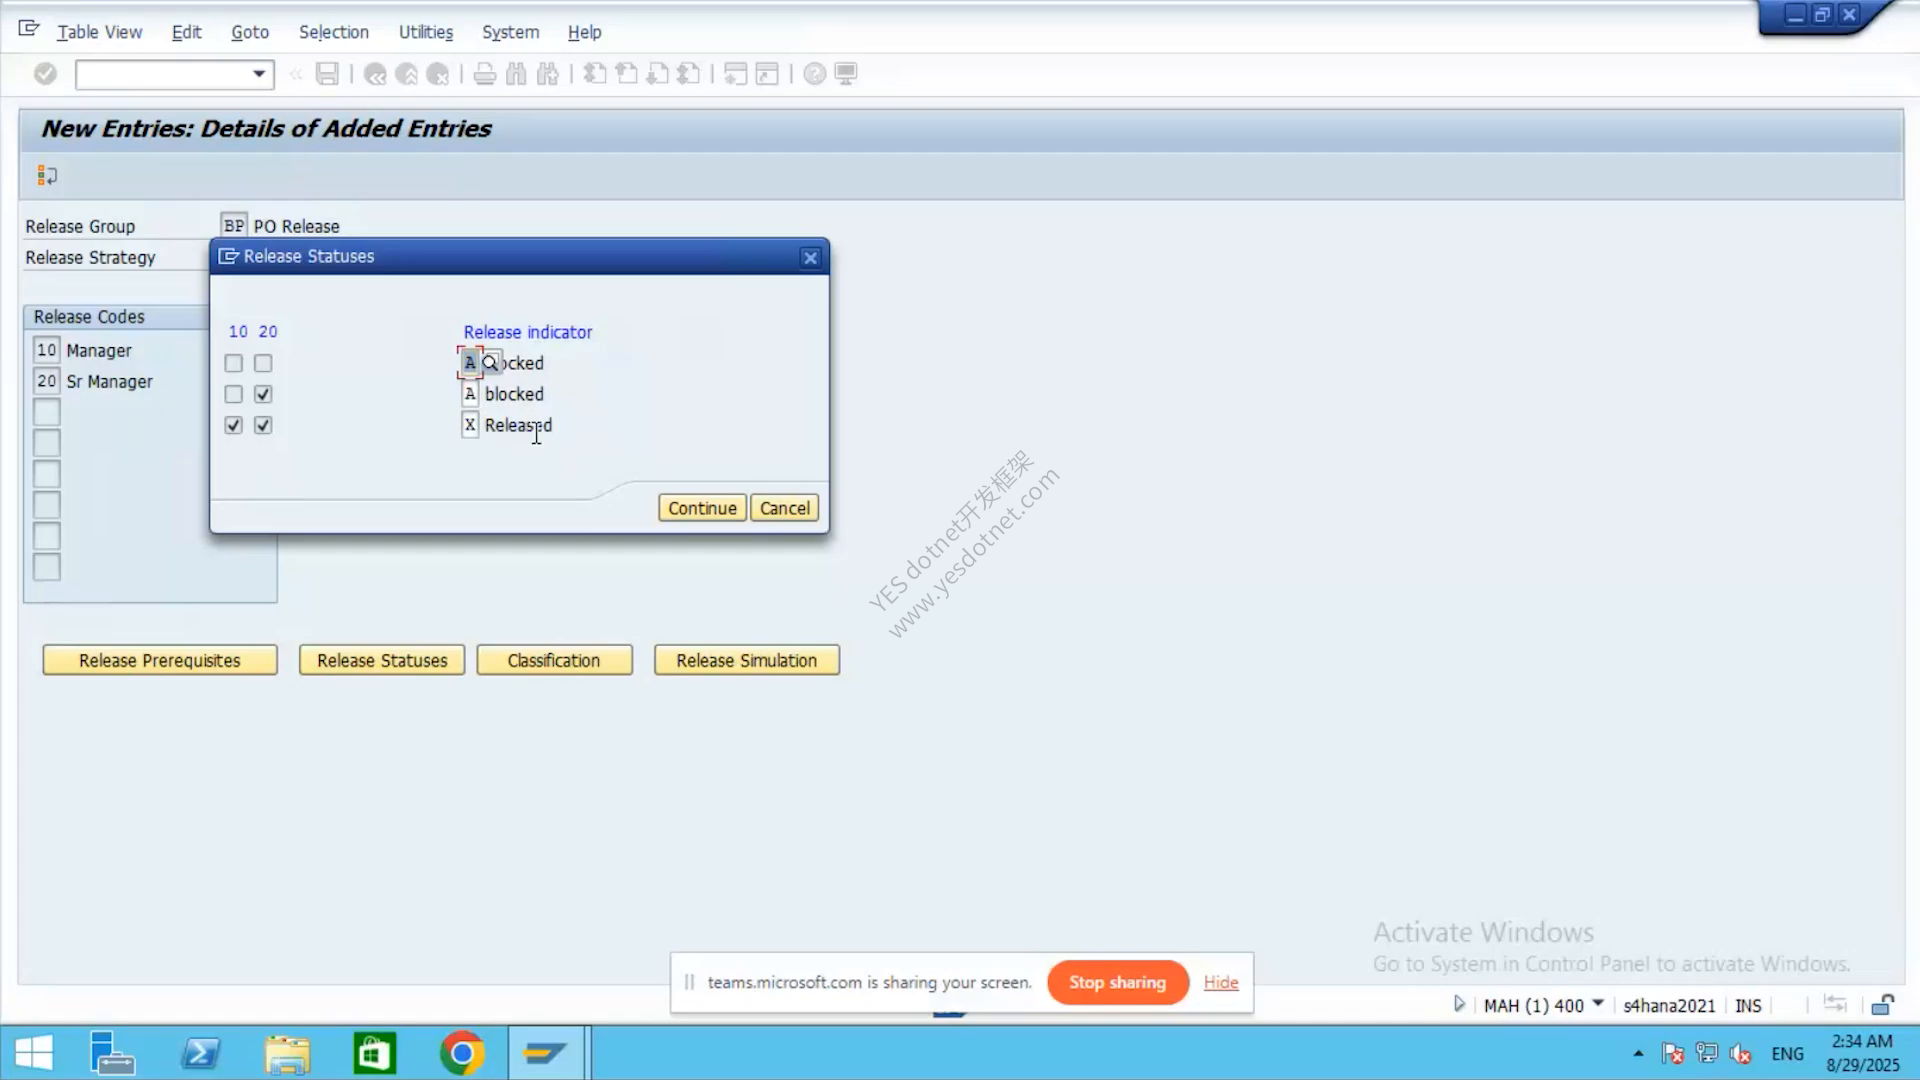
Task: Expand the MAH (1) 400 system dropdown
Action: 1598,1003
